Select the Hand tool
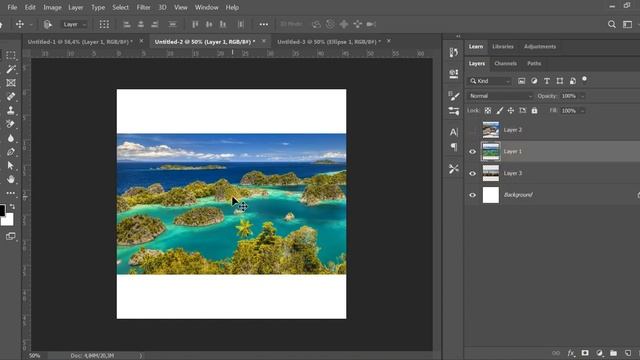Screen dimensions: 640x360 (x=11, y=179)
